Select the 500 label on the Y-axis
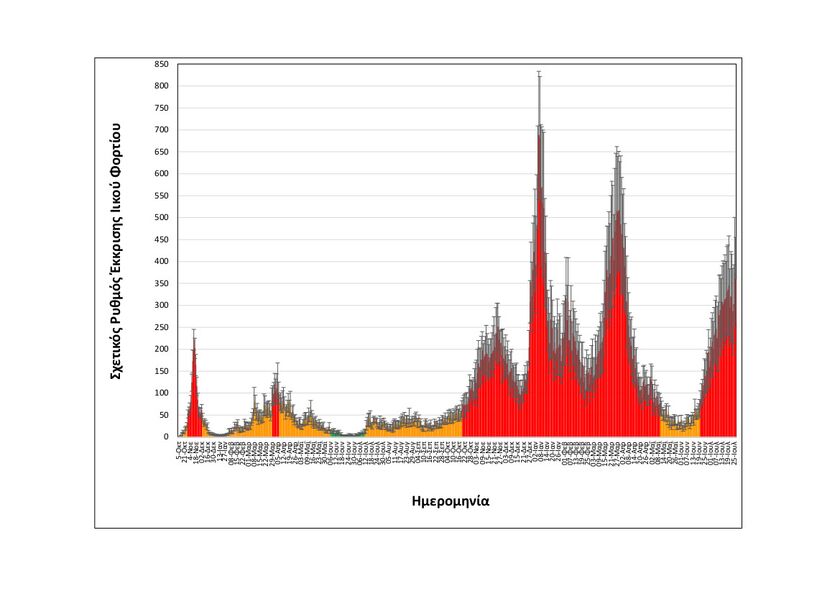The width and height of the screenshot is (840, 594). point(162,217)
